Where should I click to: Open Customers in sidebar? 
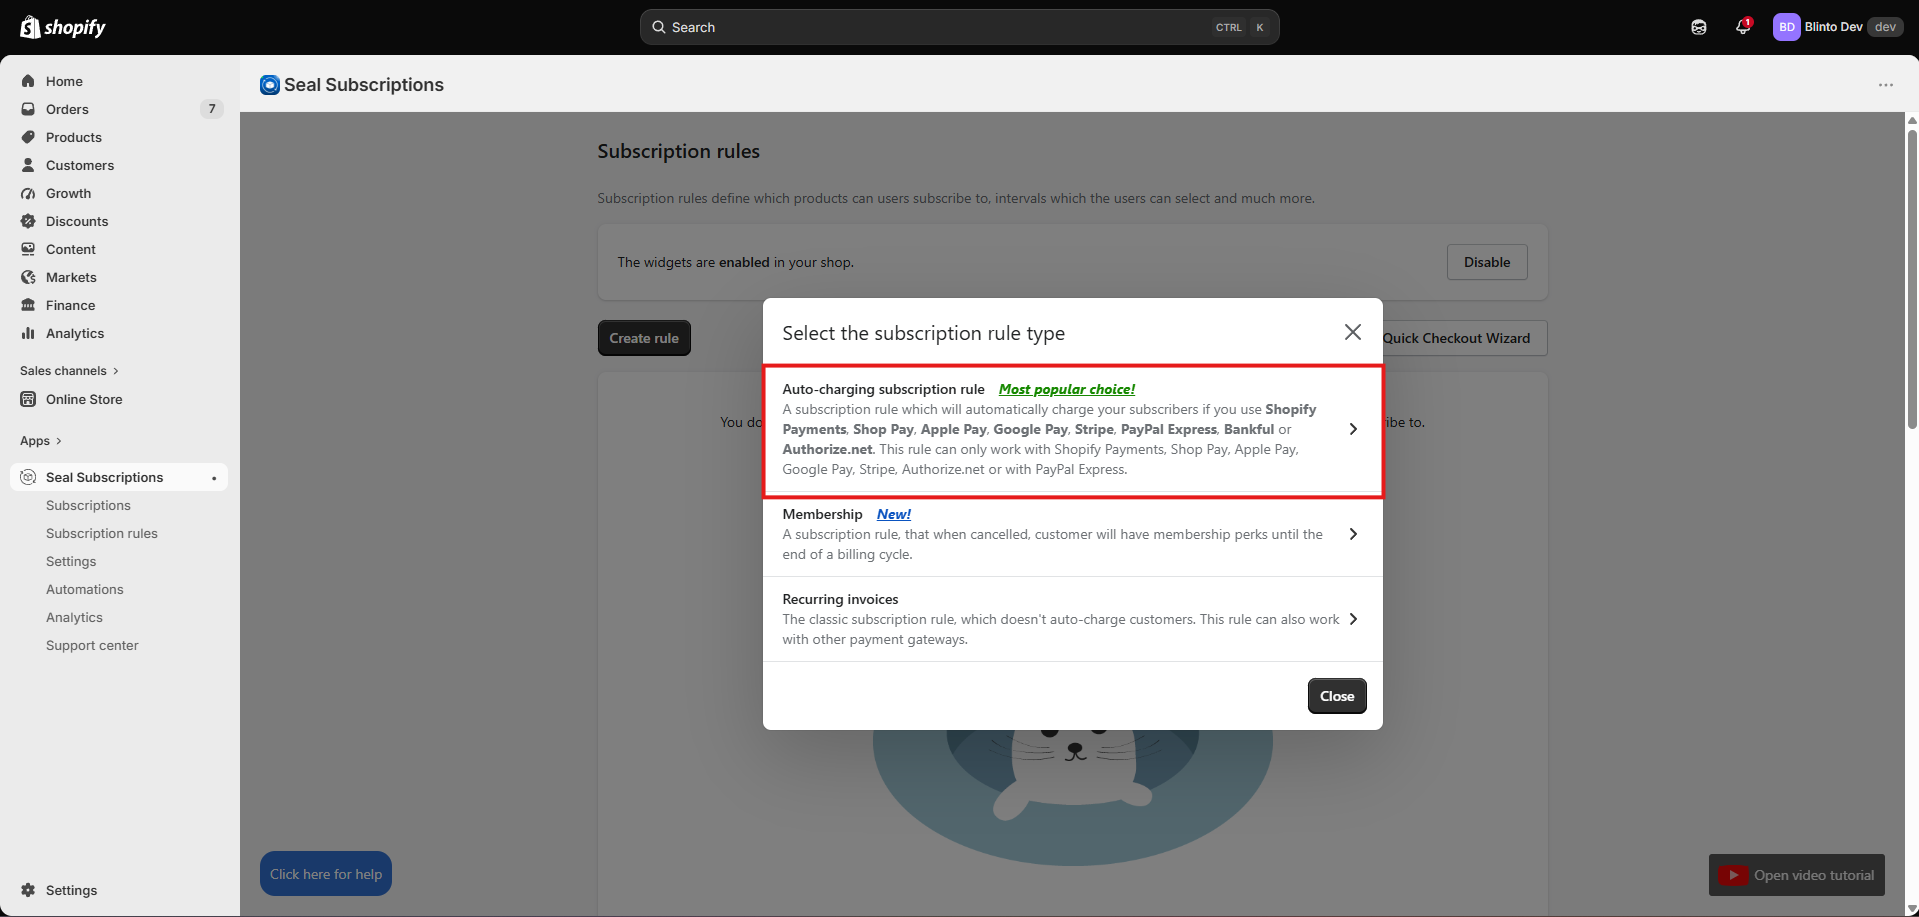click(80, 165)
